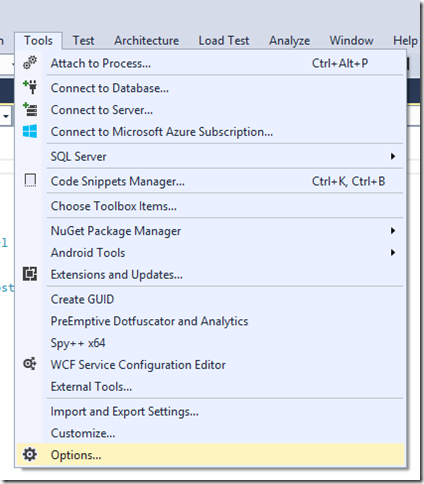Choose Attach to Process menu entry

210,63
